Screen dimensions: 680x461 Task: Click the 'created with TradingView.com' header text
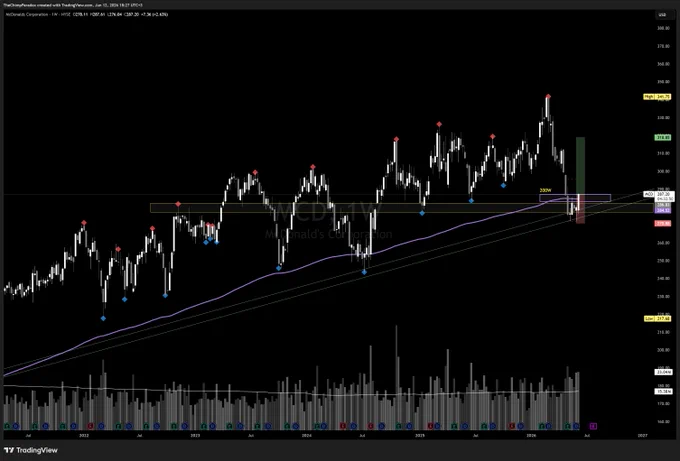pyautogui.click(x=65, y=5)
